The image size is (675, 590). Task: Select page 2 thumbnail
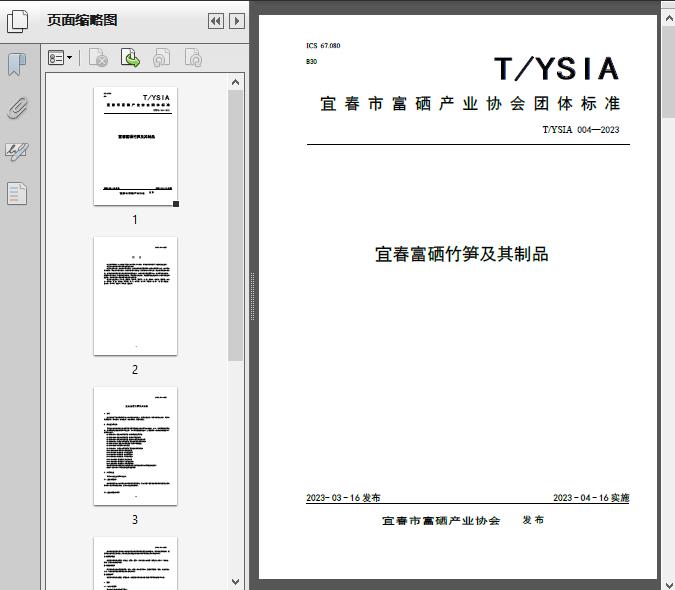point(135,296)
